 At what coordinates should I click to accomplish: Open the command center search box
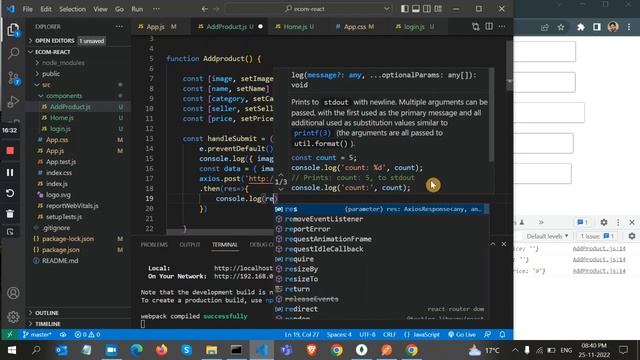pos(309,9)
